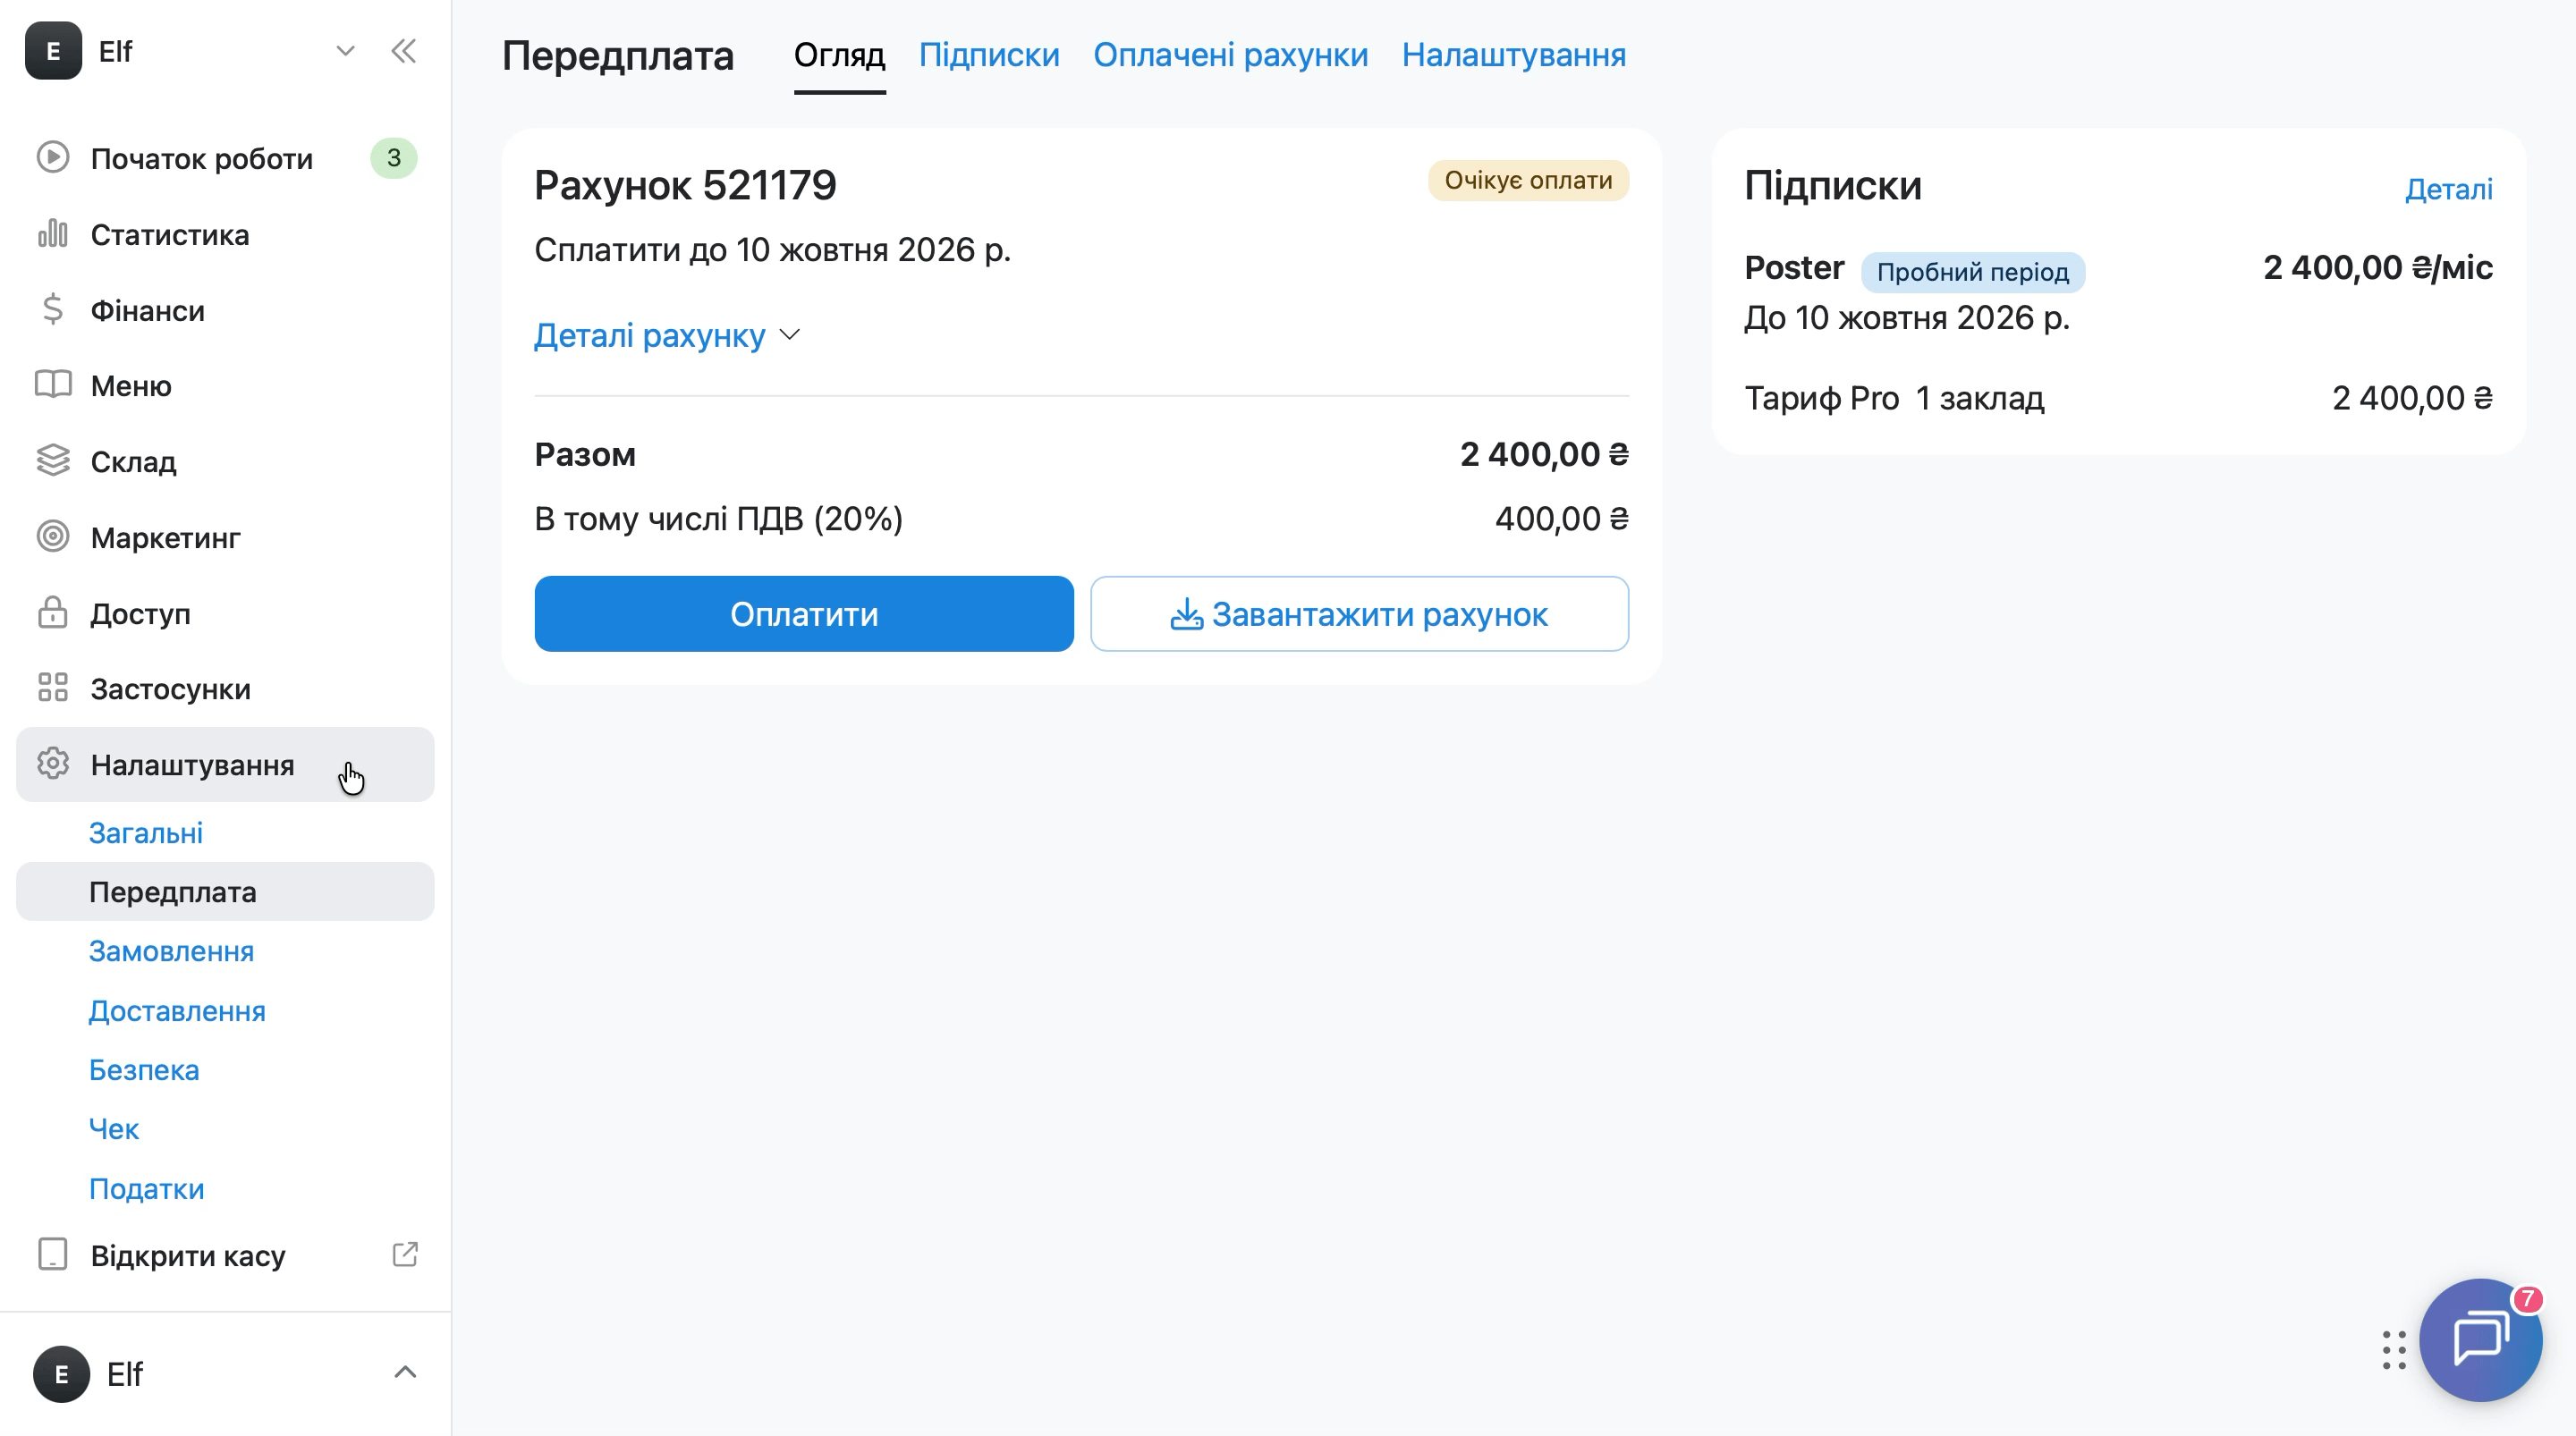Click the Очікує оплати status badge
The height and width of the screenshot is (1436, 2576).
(1528, 181)
